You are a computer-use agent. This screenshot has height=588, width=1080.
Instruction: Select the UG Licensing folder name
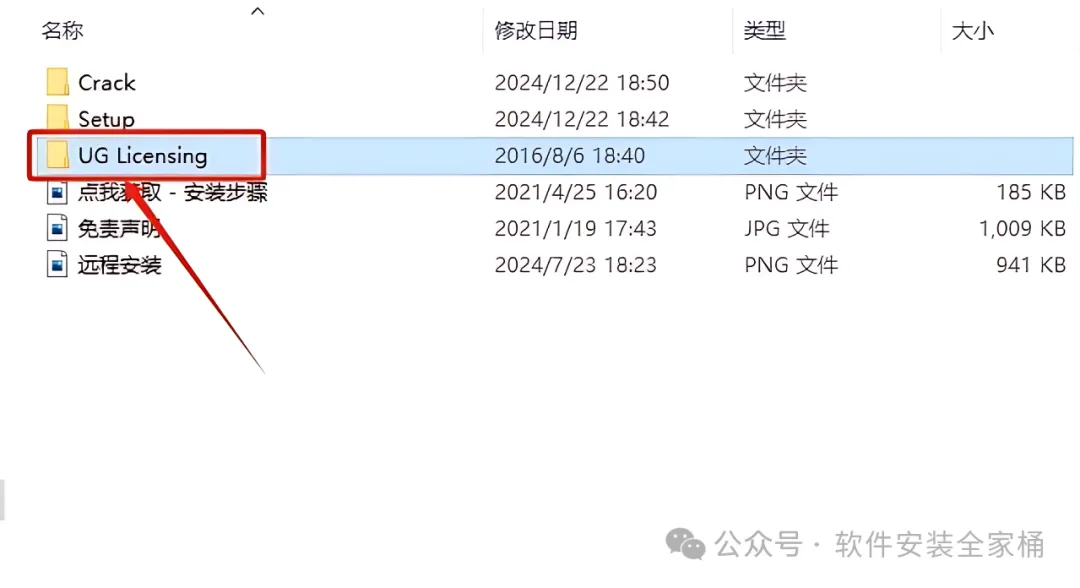[143, 156]
